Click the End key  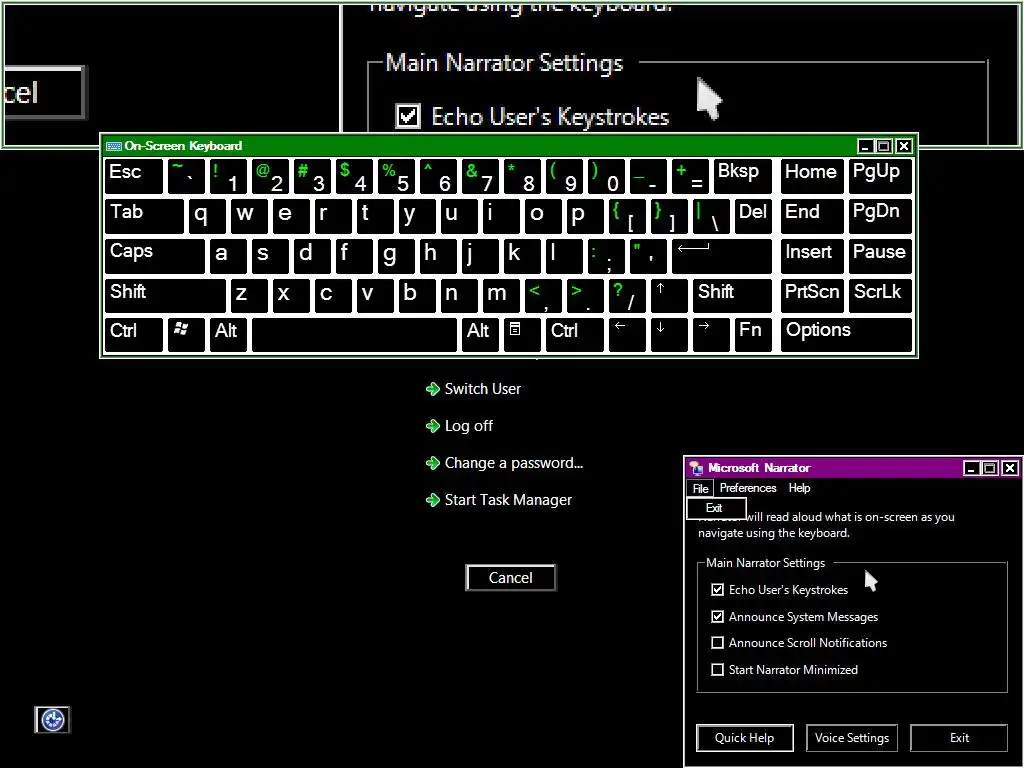[x=812, y=217]
